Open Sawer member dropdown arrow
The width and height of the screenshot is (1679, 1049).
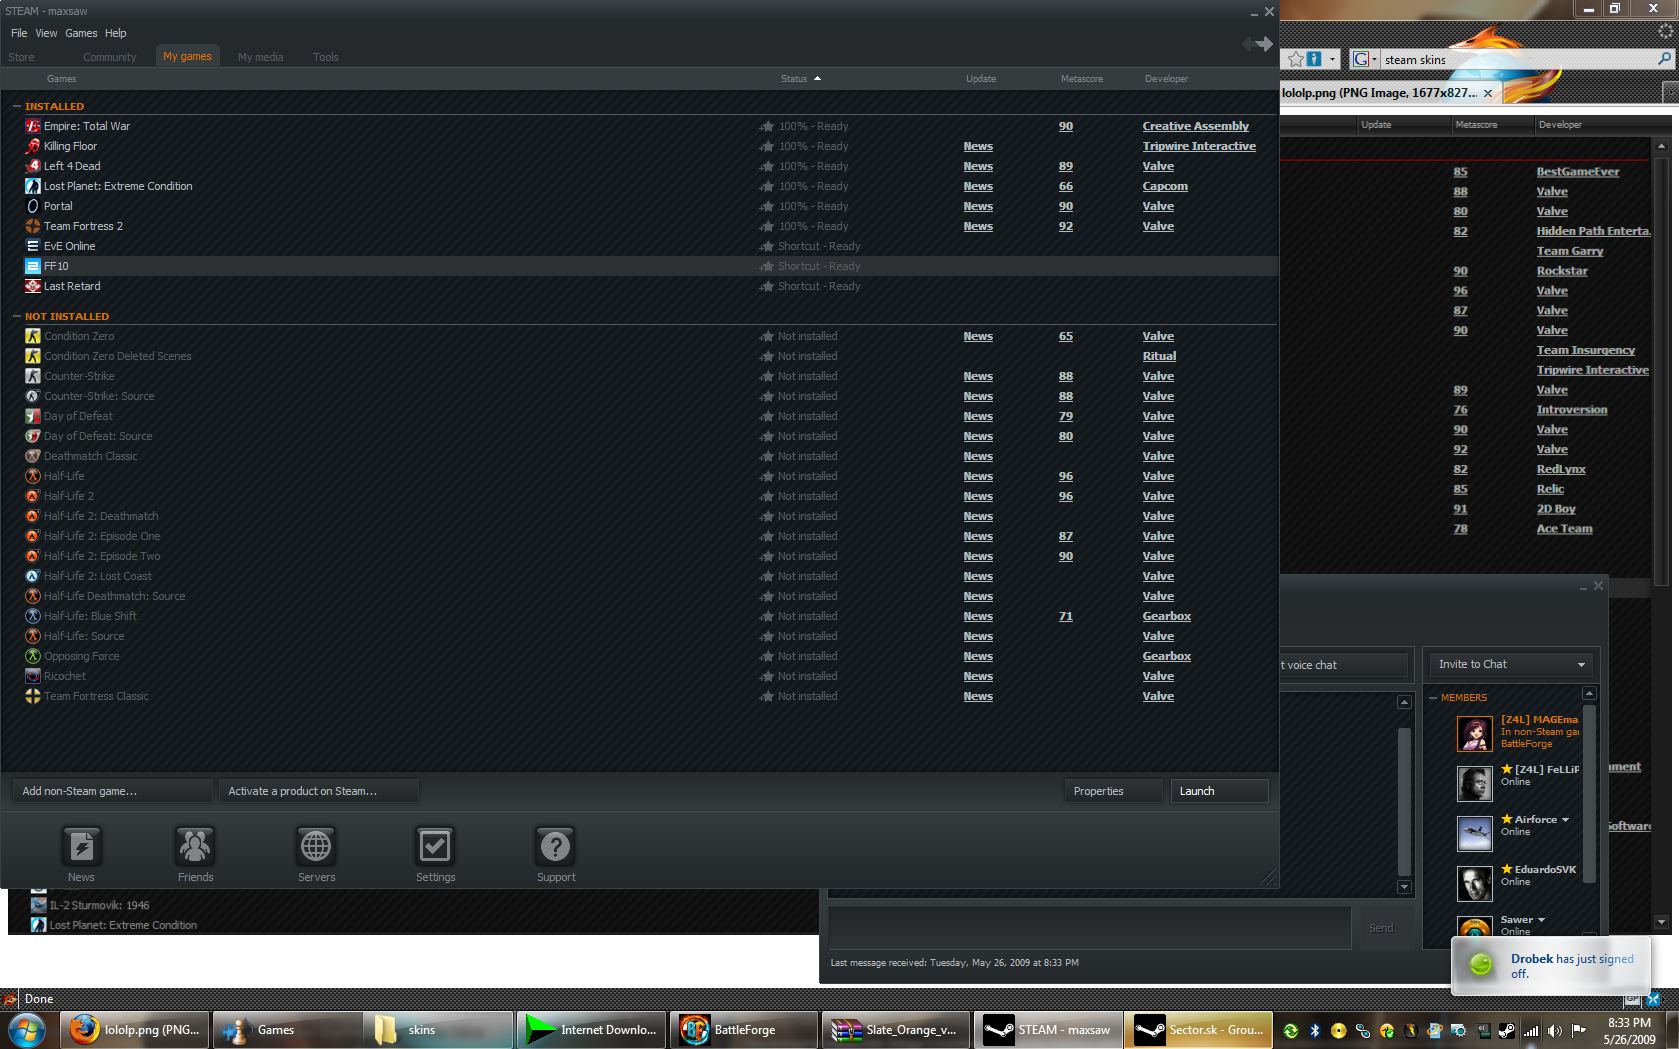pos(1541,920)
